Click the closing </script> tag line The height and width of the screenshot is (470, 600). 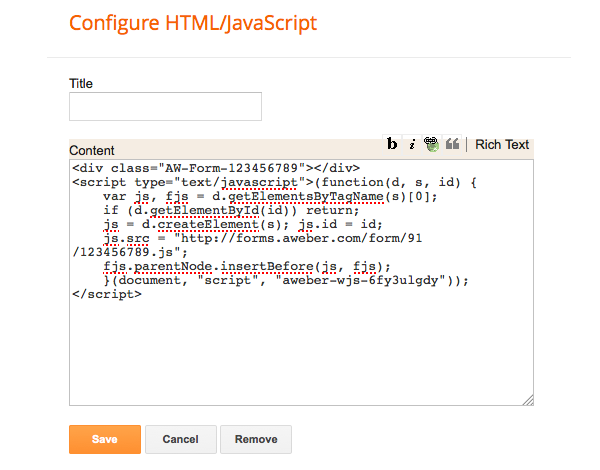point(107,295)
